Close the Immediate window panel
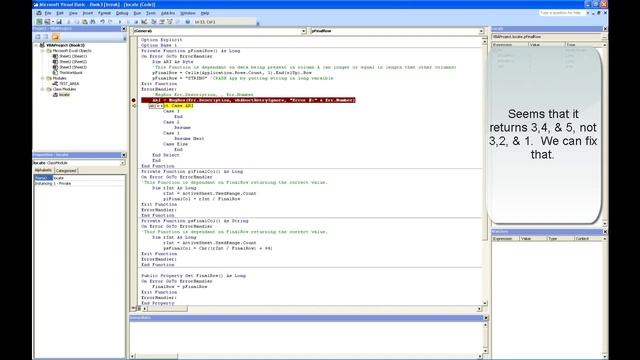640x360 pixels. tap(486, 318)
